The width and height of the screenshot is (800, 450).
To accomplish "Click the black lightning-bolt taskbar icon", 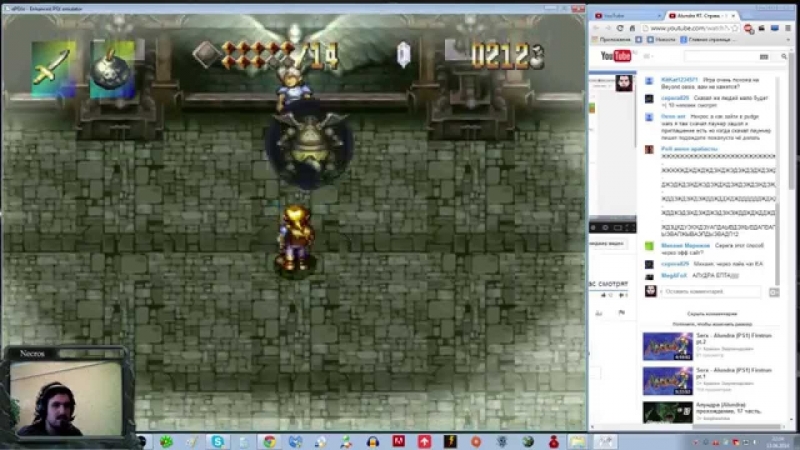I will click(450, 441).
